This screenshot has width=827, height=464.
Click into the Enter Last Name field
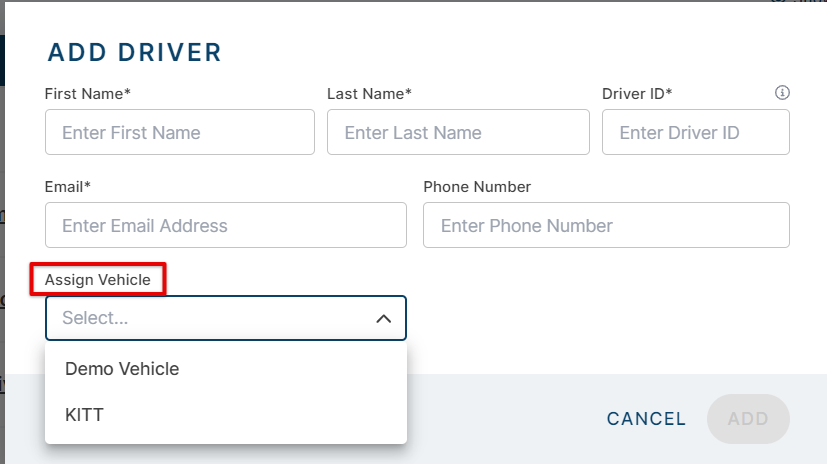(458, 132)
